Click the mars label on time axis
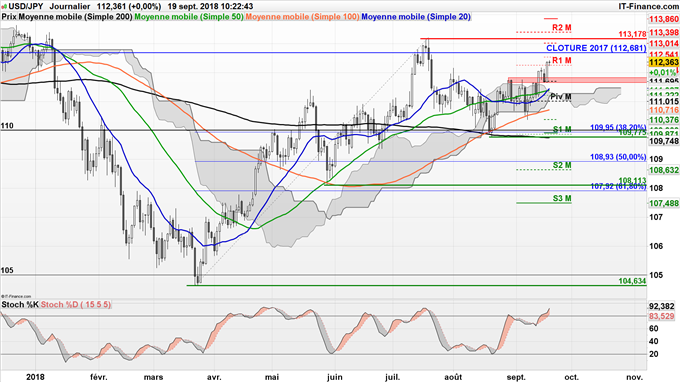 pos(153,377)
